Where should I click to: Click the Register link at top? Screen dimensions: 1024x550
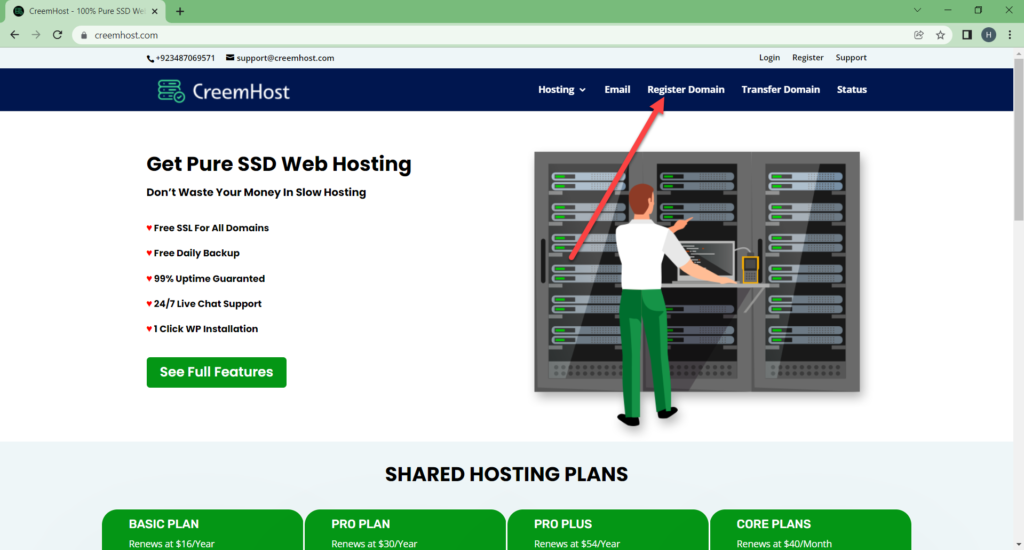click(x=808, y=57)
